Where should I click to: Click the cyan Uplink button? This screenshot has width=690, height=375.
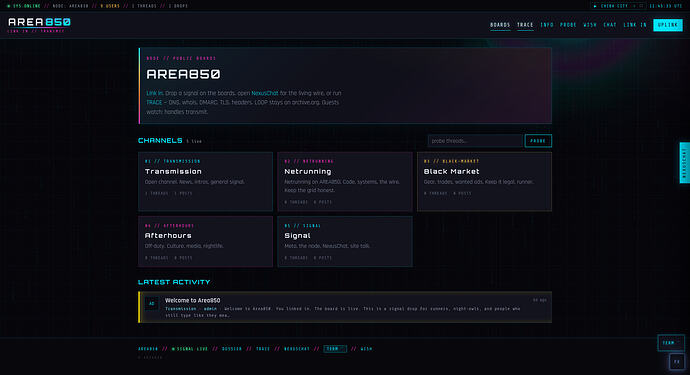point(668,25)
